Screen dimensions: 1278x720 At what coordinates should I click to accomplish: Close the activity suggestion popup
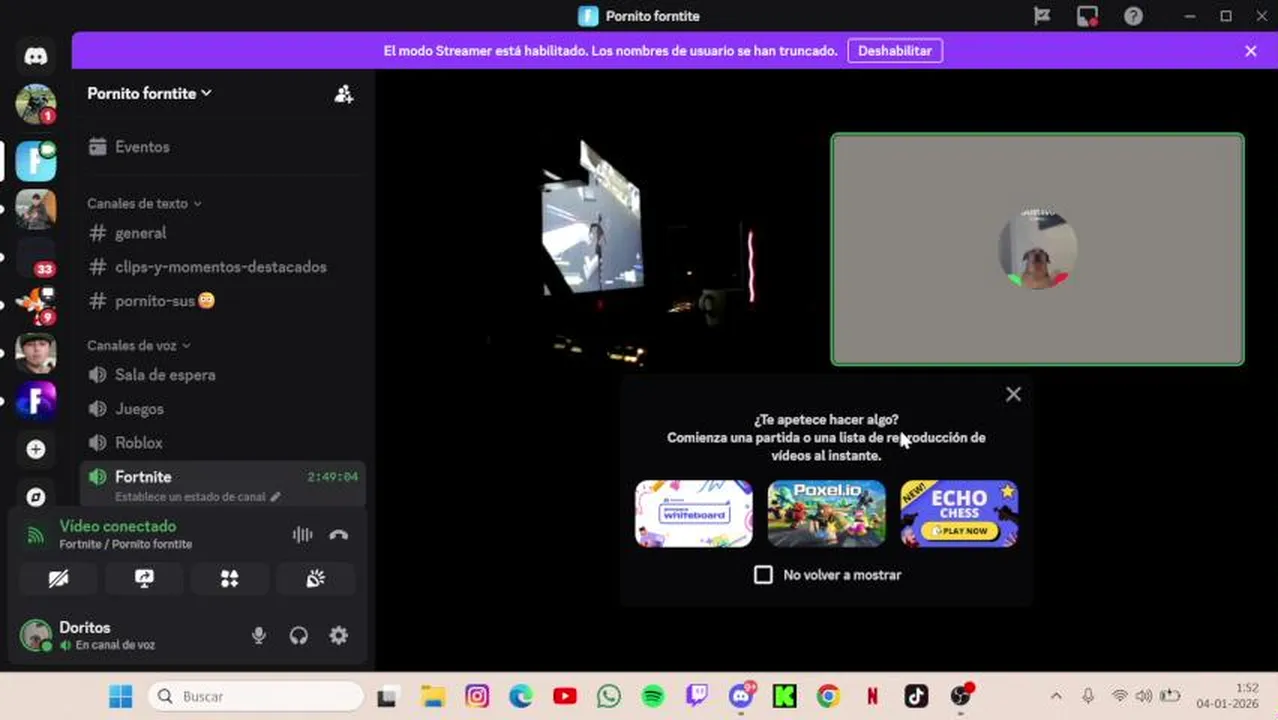coord(1013,394)
